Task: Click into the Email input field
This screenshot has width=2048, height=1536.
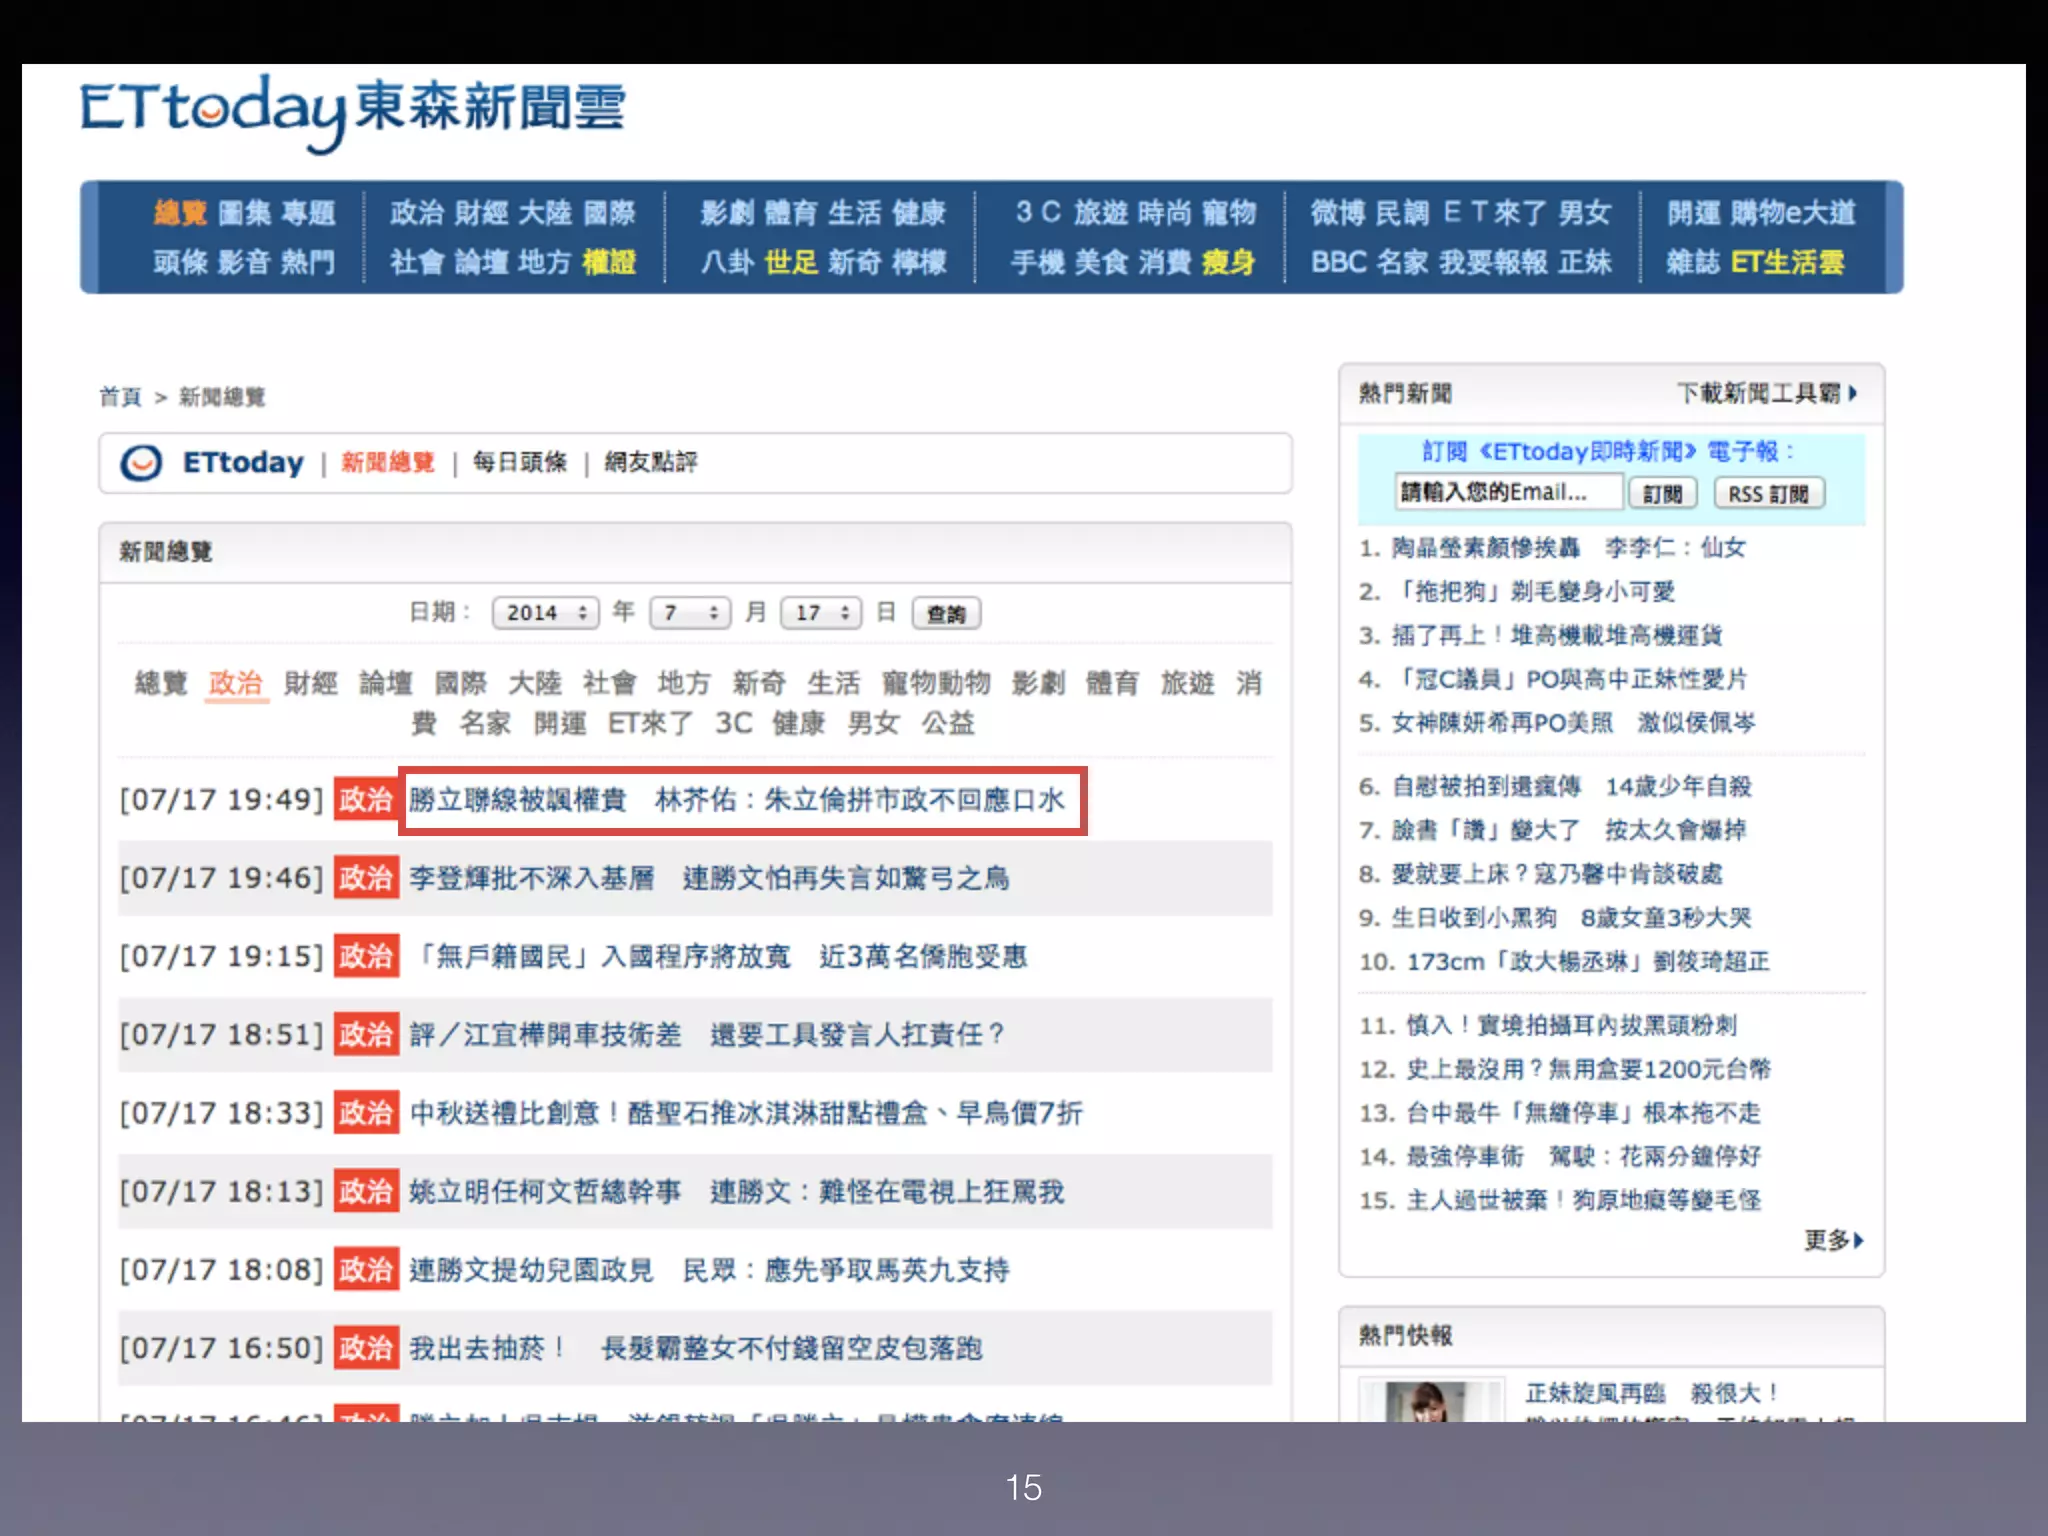Action: point(1507,492)
